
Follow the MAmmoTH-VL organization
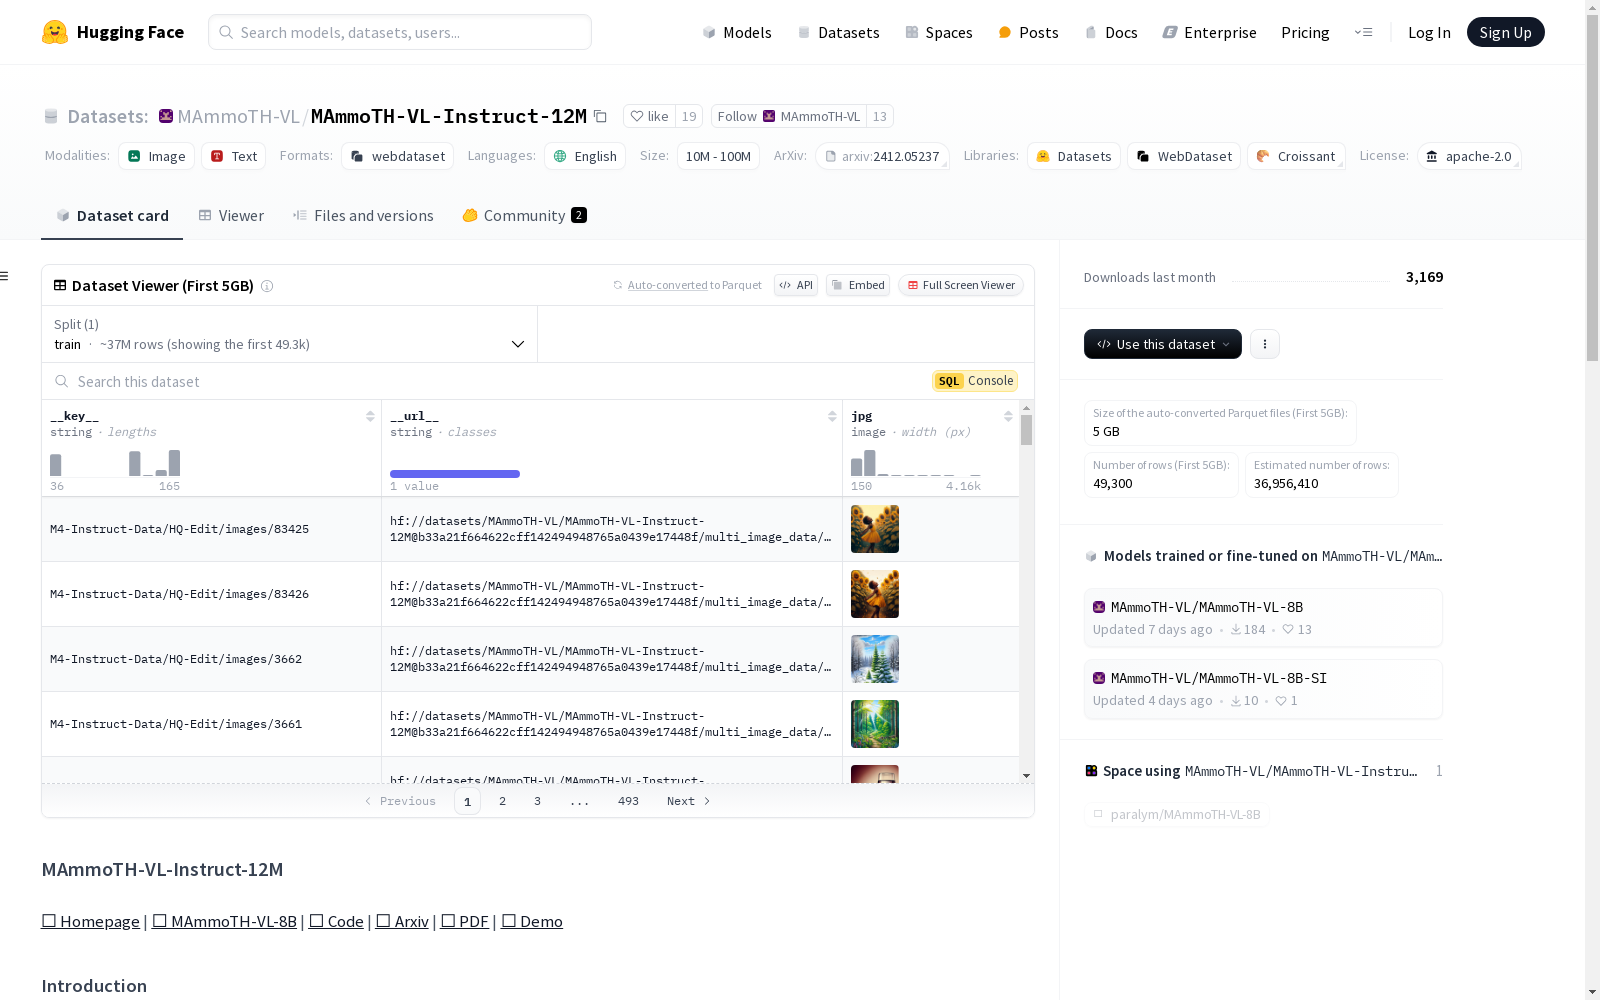click(788, 116)
